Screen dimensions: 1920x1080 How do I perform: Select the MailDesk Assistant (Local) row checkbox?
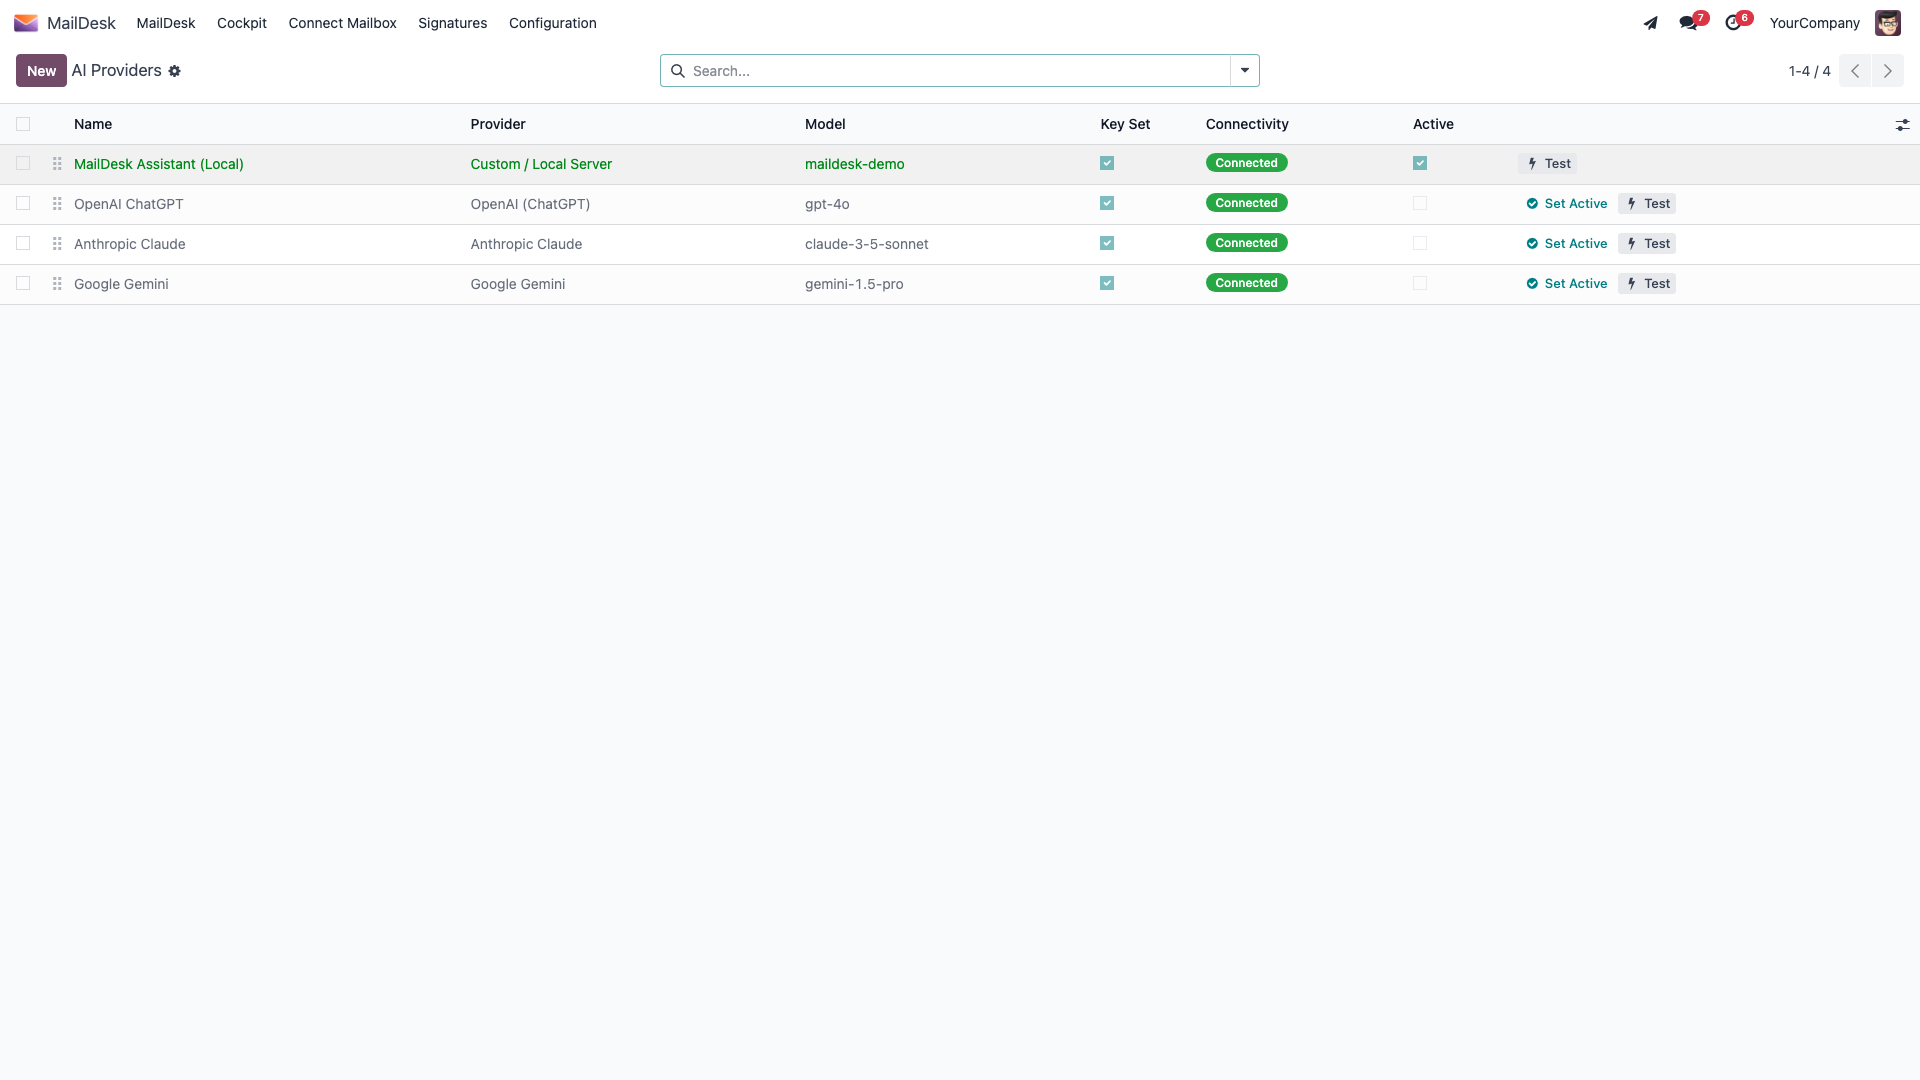(x=23, y=163)
